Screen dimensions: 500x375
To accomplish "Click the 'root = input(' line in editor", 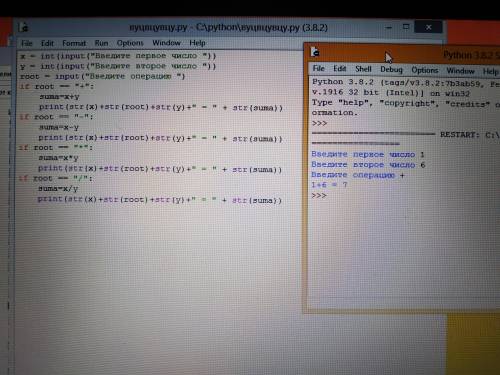I will [x=102, y=76].
